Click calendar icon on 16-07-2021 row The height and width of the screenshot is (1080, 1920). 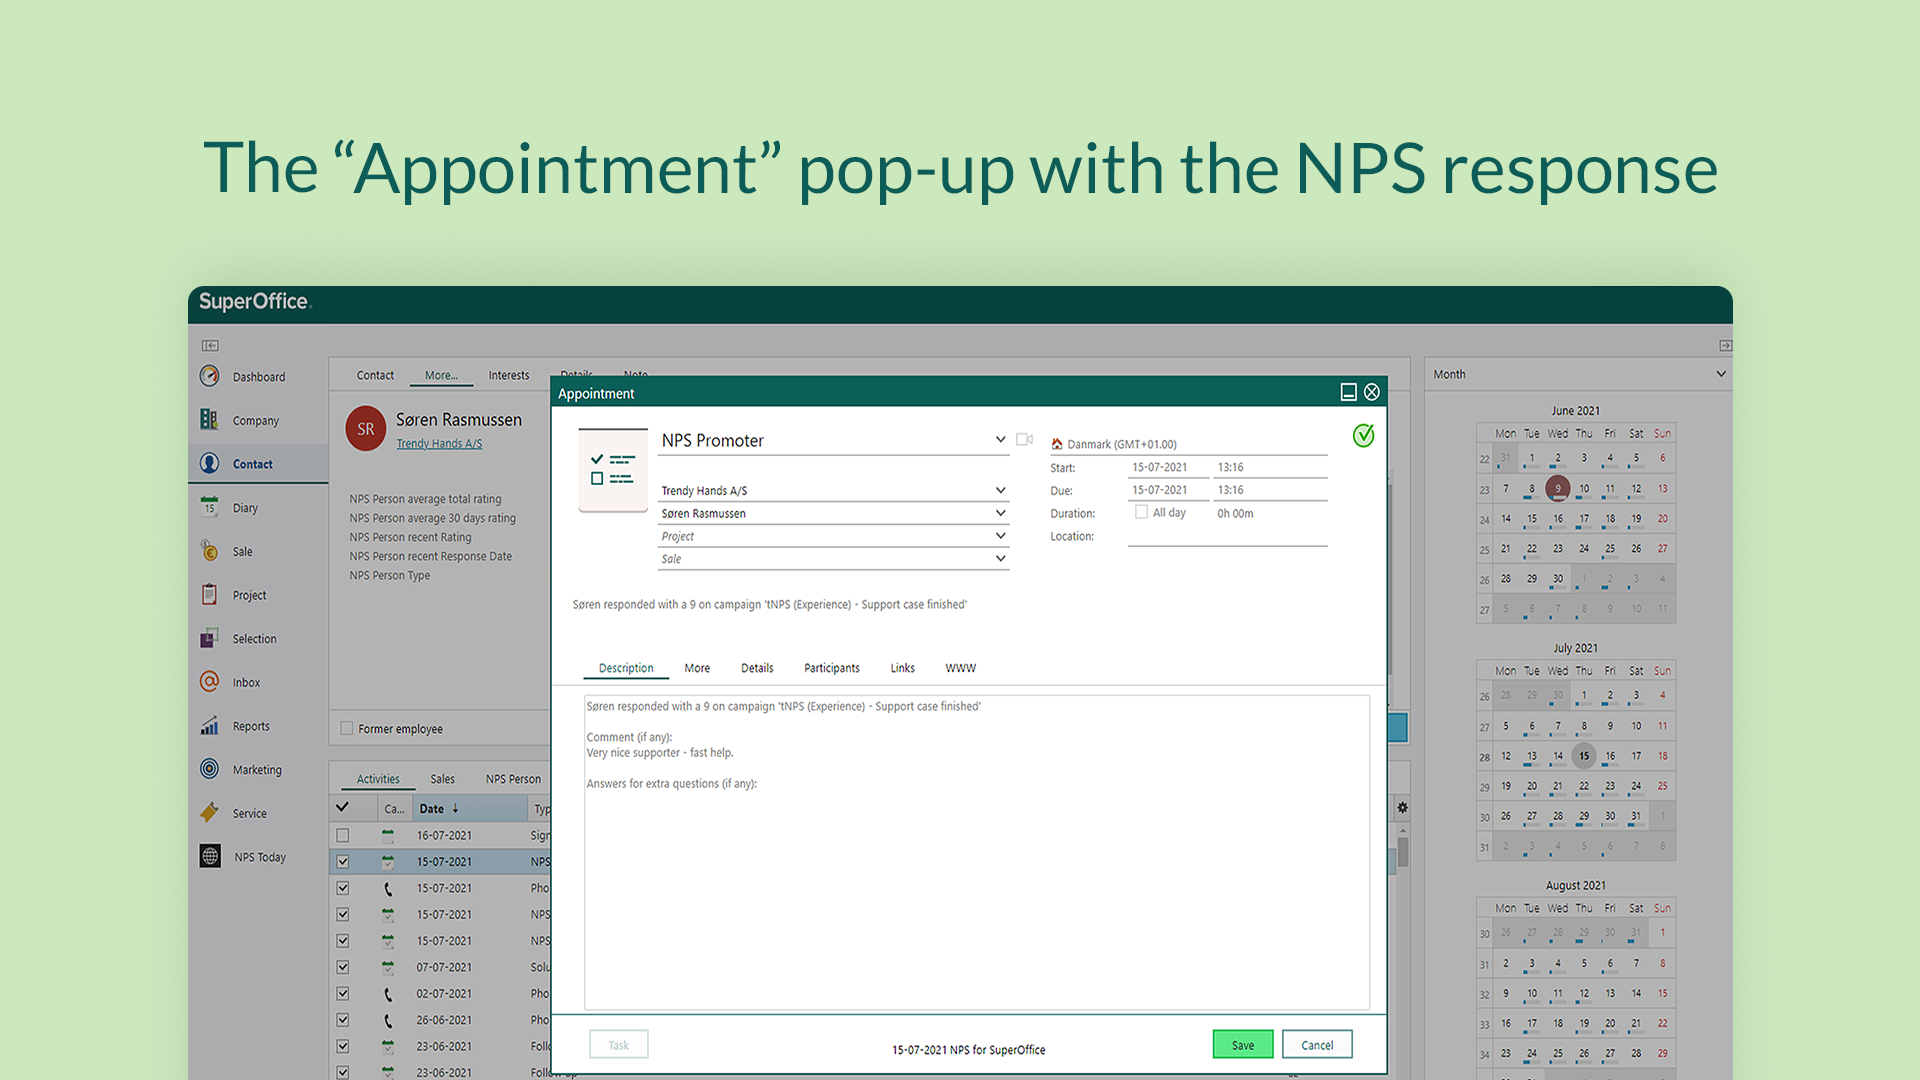tap(388, 836)
